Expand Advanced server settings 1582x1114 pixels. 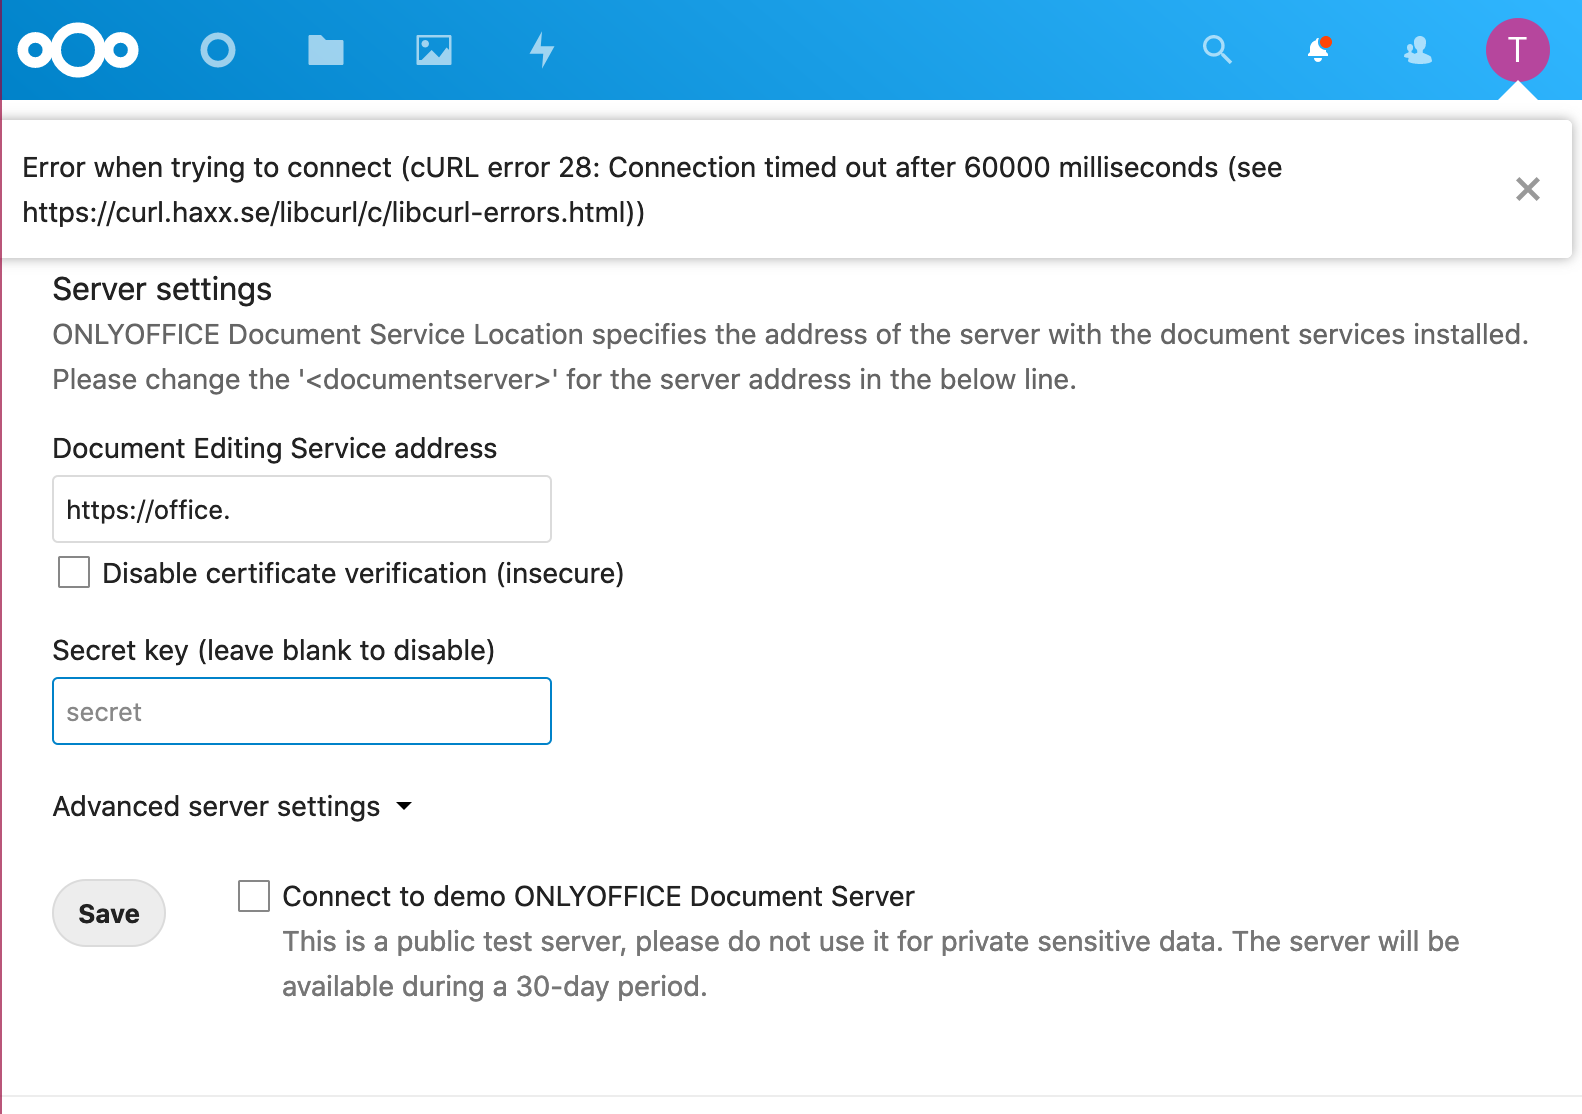(x=232, y=806)
